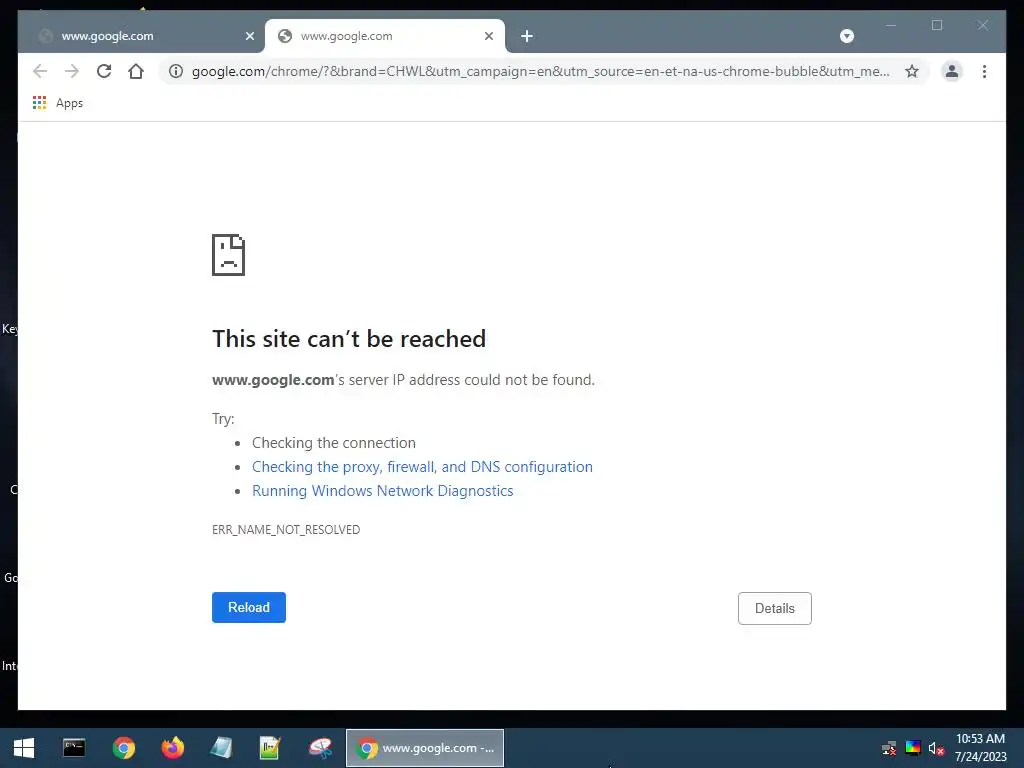Viewport: 1024px width, 768px height.
Task: Minimize the Chrome window
Action: (891, 25)
